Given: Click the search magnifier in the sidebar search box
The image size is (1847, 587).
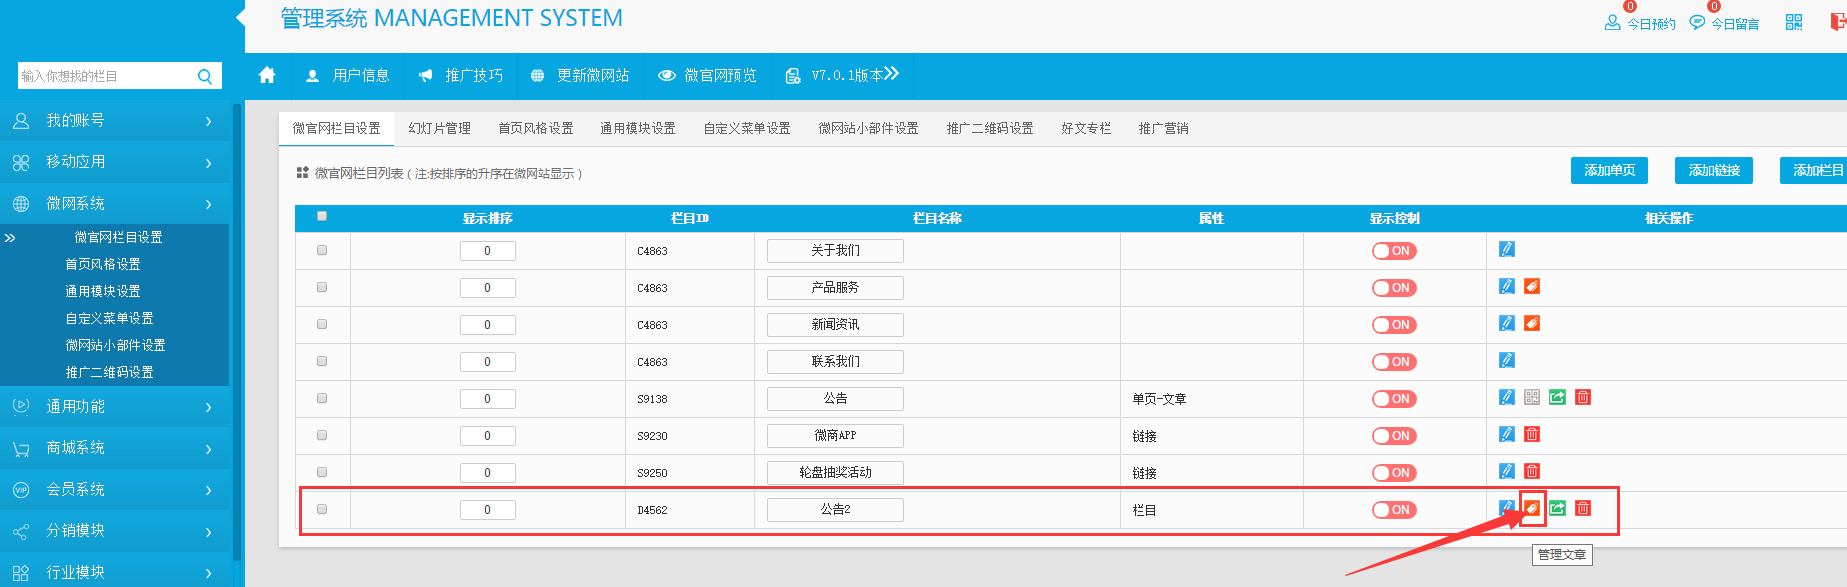Looking at the screenshot, I should click(x=205, y=76).
